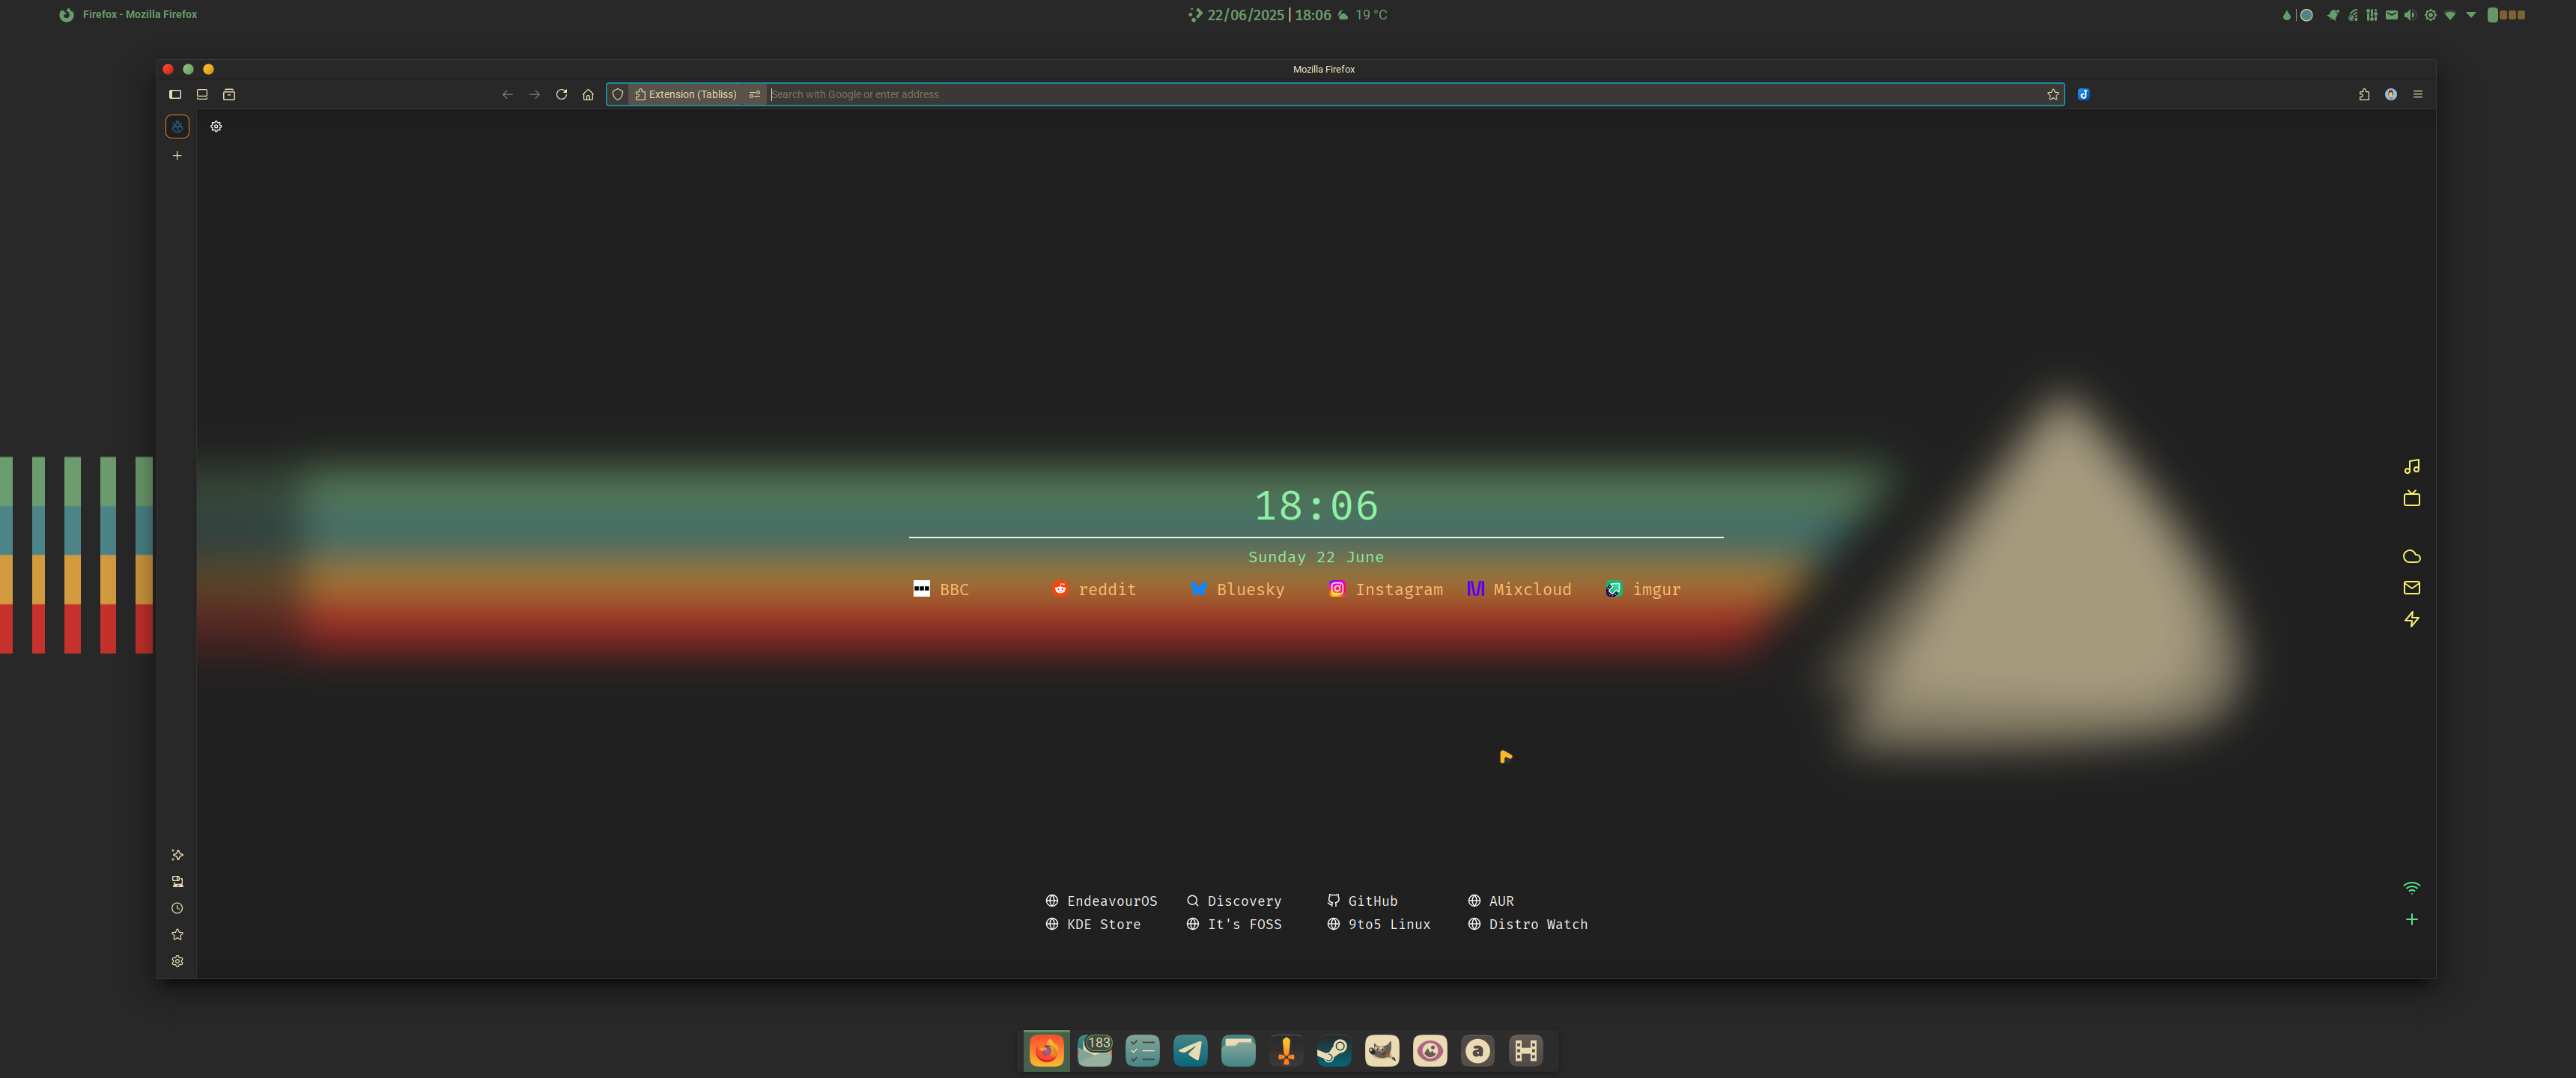Screen dimensions: 2576x1078
Task: Toggle the sidebar visibility button
Action: tap(175, 94)
